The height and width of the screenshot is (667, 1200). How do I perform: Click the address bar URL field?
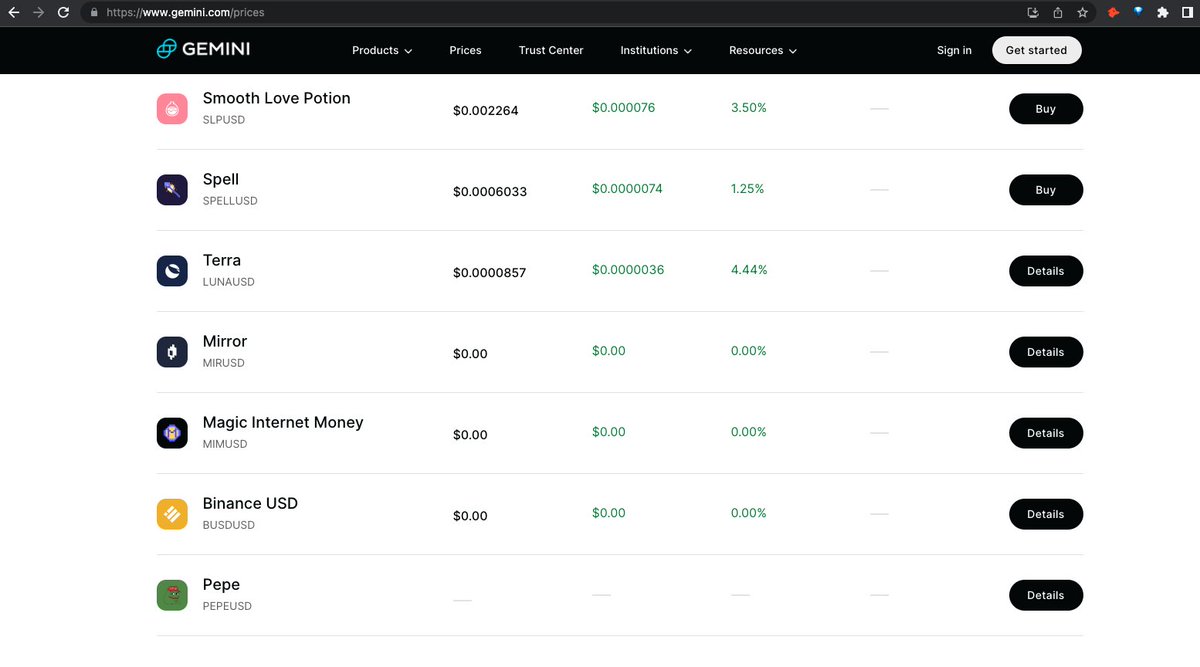550,13
